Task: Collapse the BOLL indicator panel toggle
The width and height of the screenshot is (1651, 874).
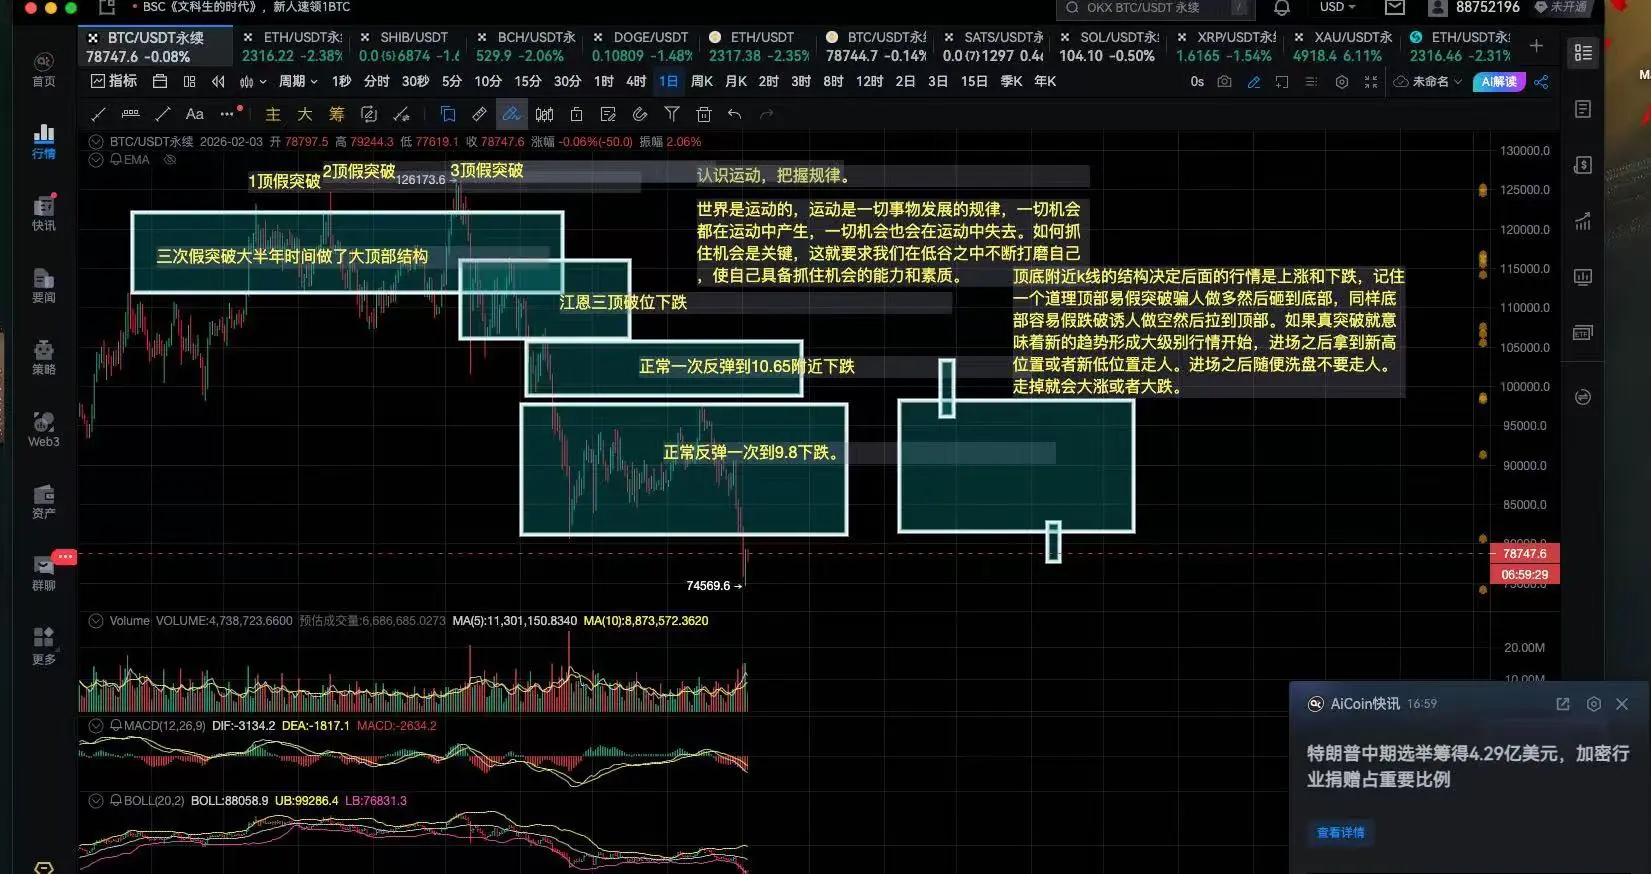Action: (x=96, y=801)
